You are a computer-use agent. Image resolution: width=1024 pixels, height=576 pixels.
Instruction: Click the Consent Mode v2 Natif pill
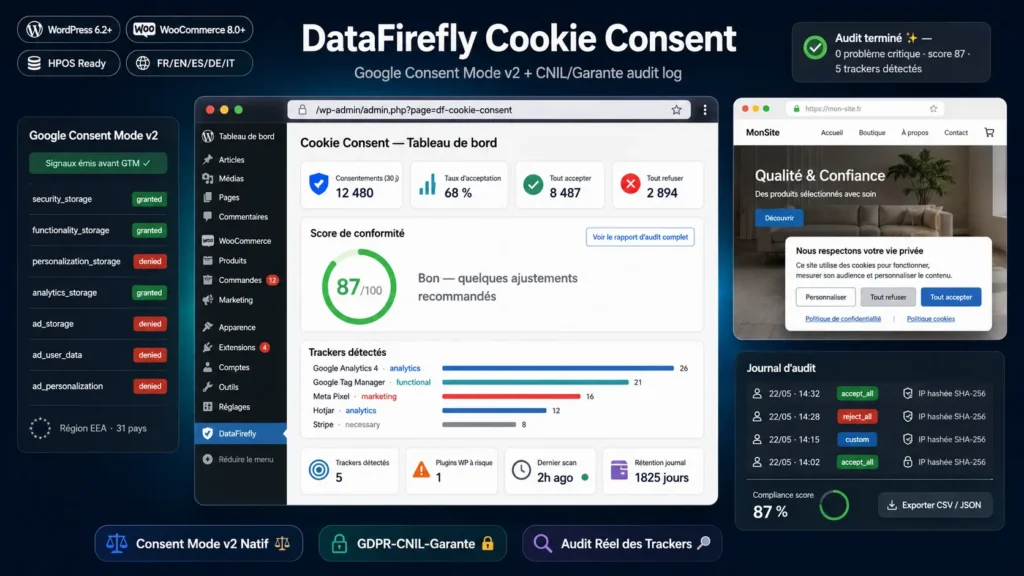point(199,543)
